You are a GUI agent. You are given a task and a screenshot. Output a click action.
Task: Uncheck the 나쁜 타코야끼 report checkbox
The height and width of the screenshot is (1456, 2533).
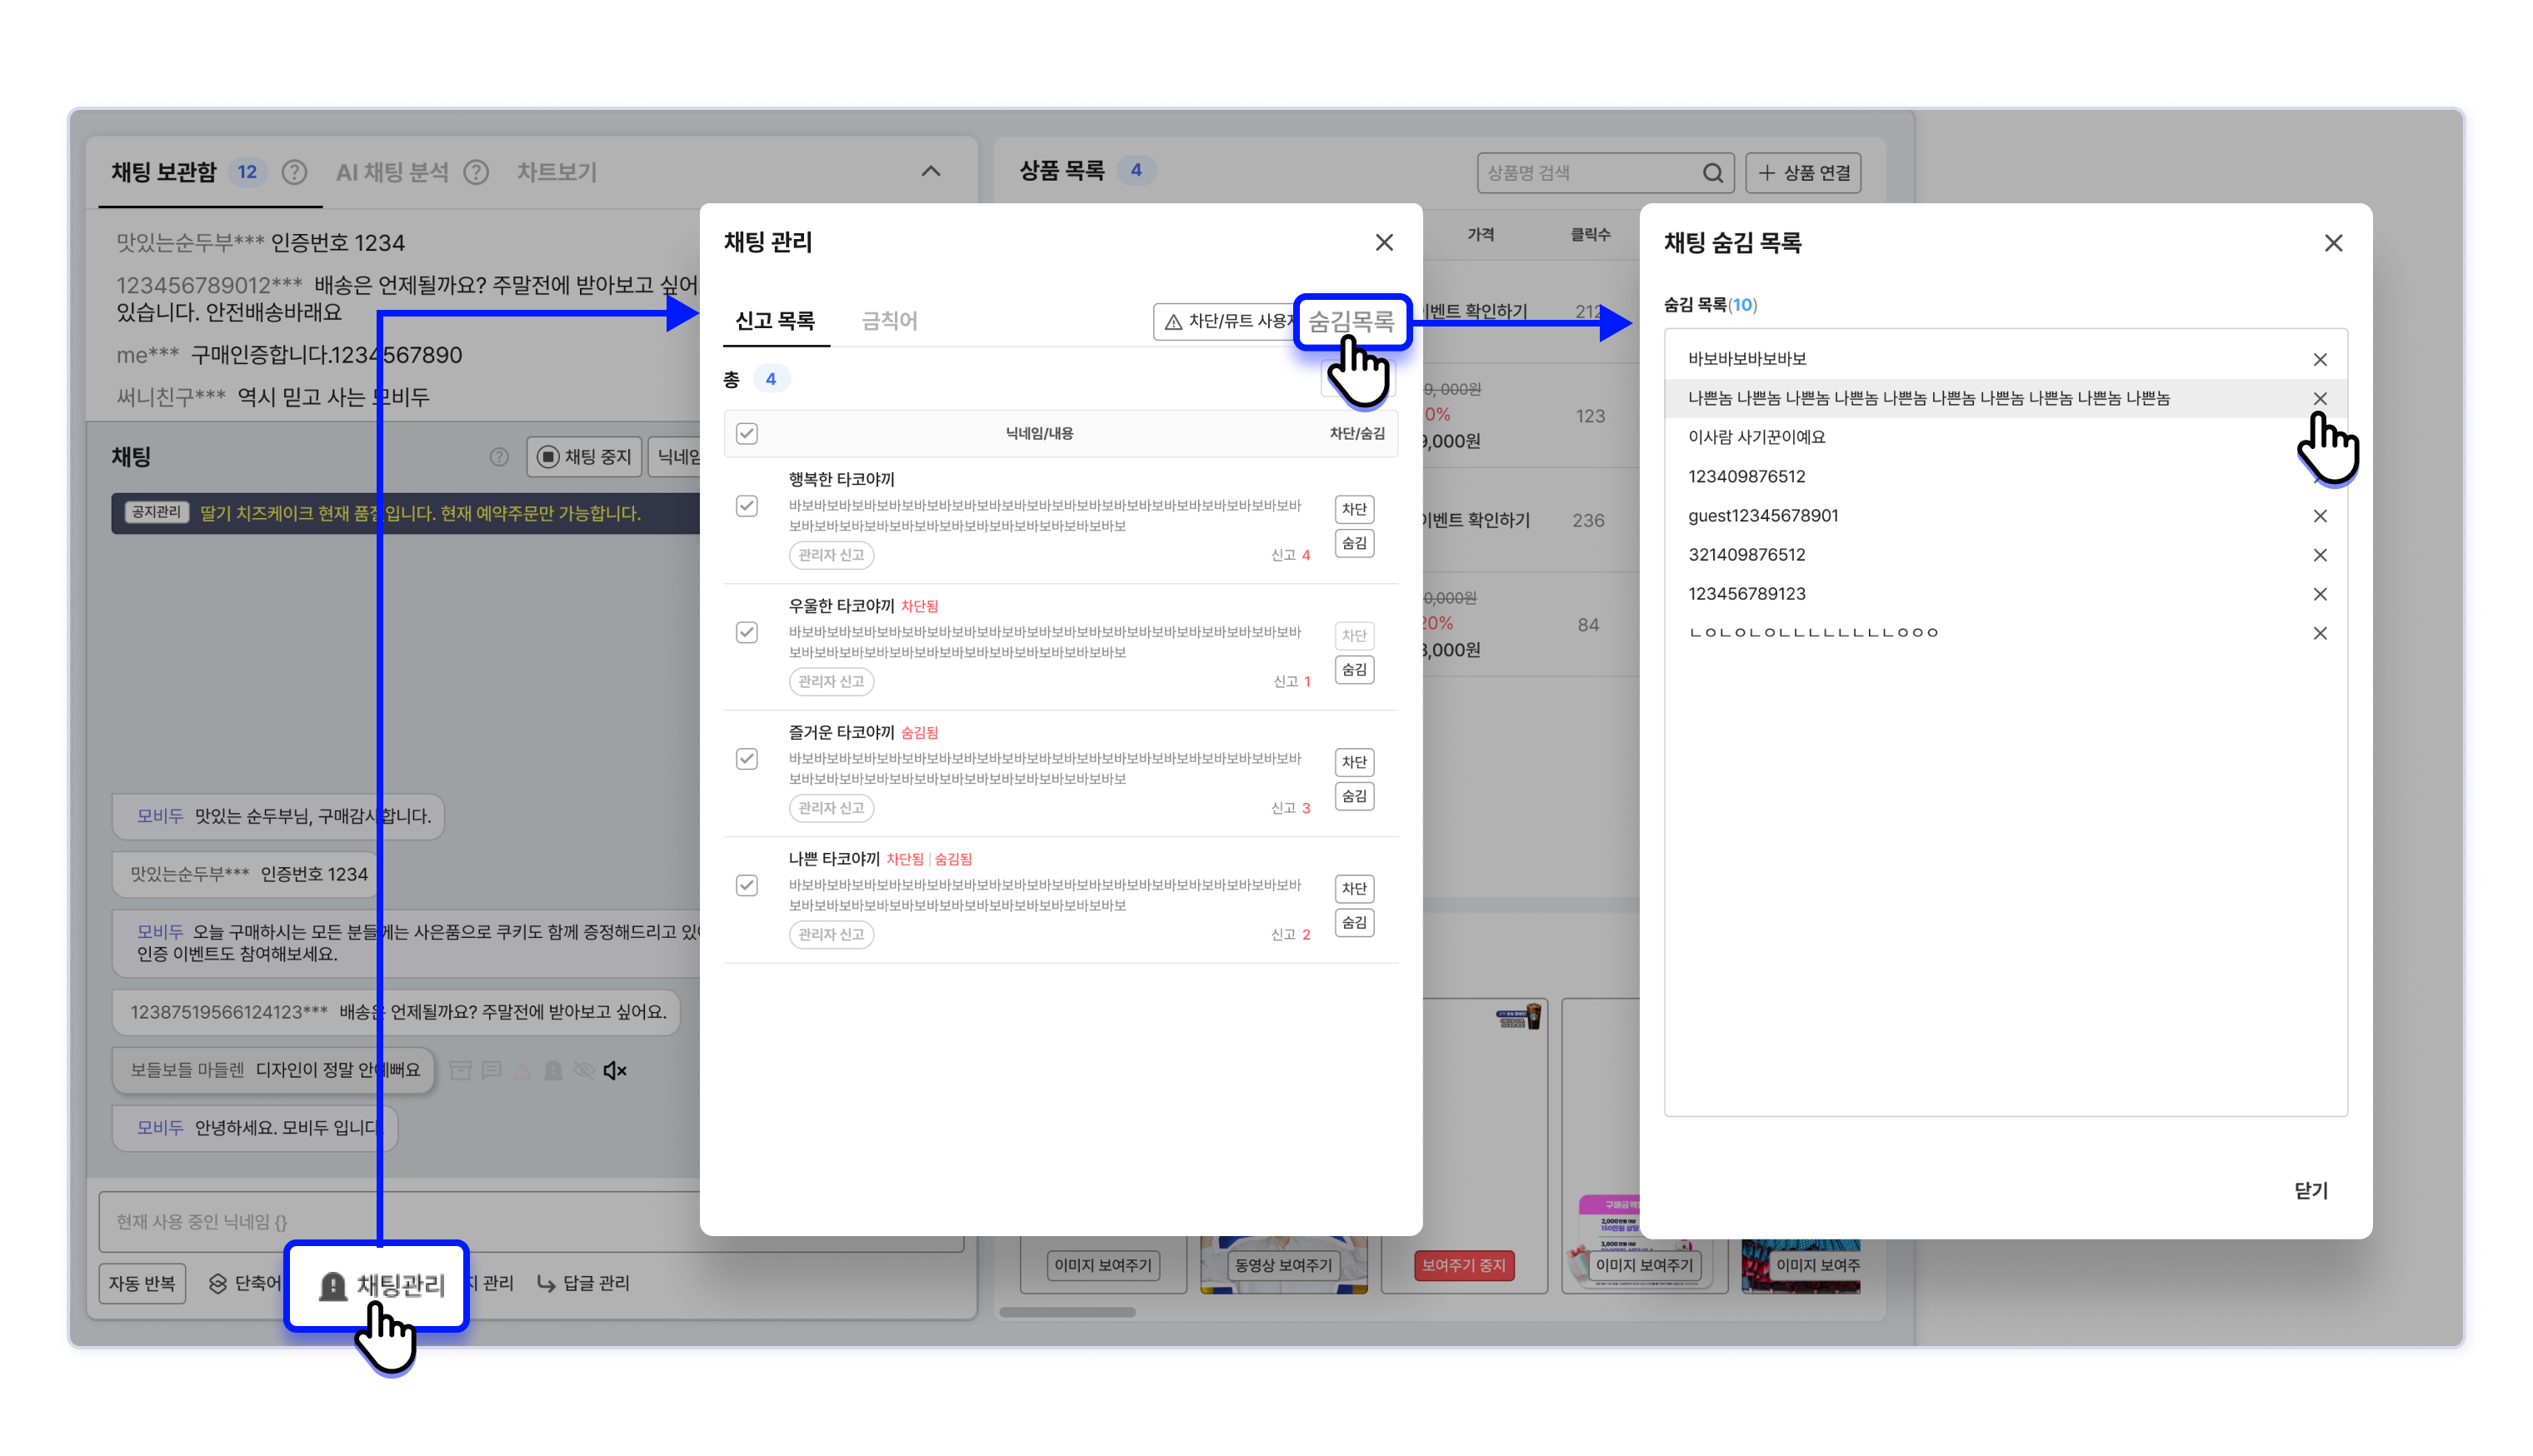746,885
